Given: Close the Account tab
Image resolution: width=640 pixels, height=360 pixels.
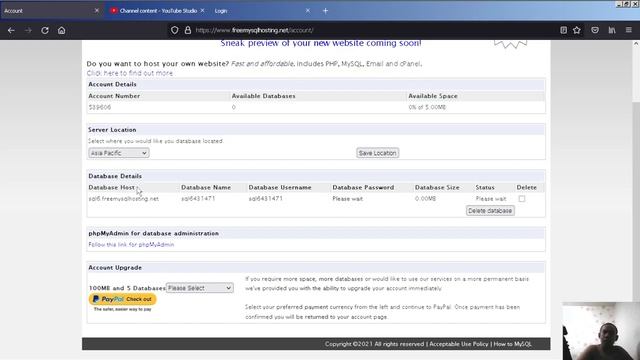Looking at the screenshot, I should [97, 11].
